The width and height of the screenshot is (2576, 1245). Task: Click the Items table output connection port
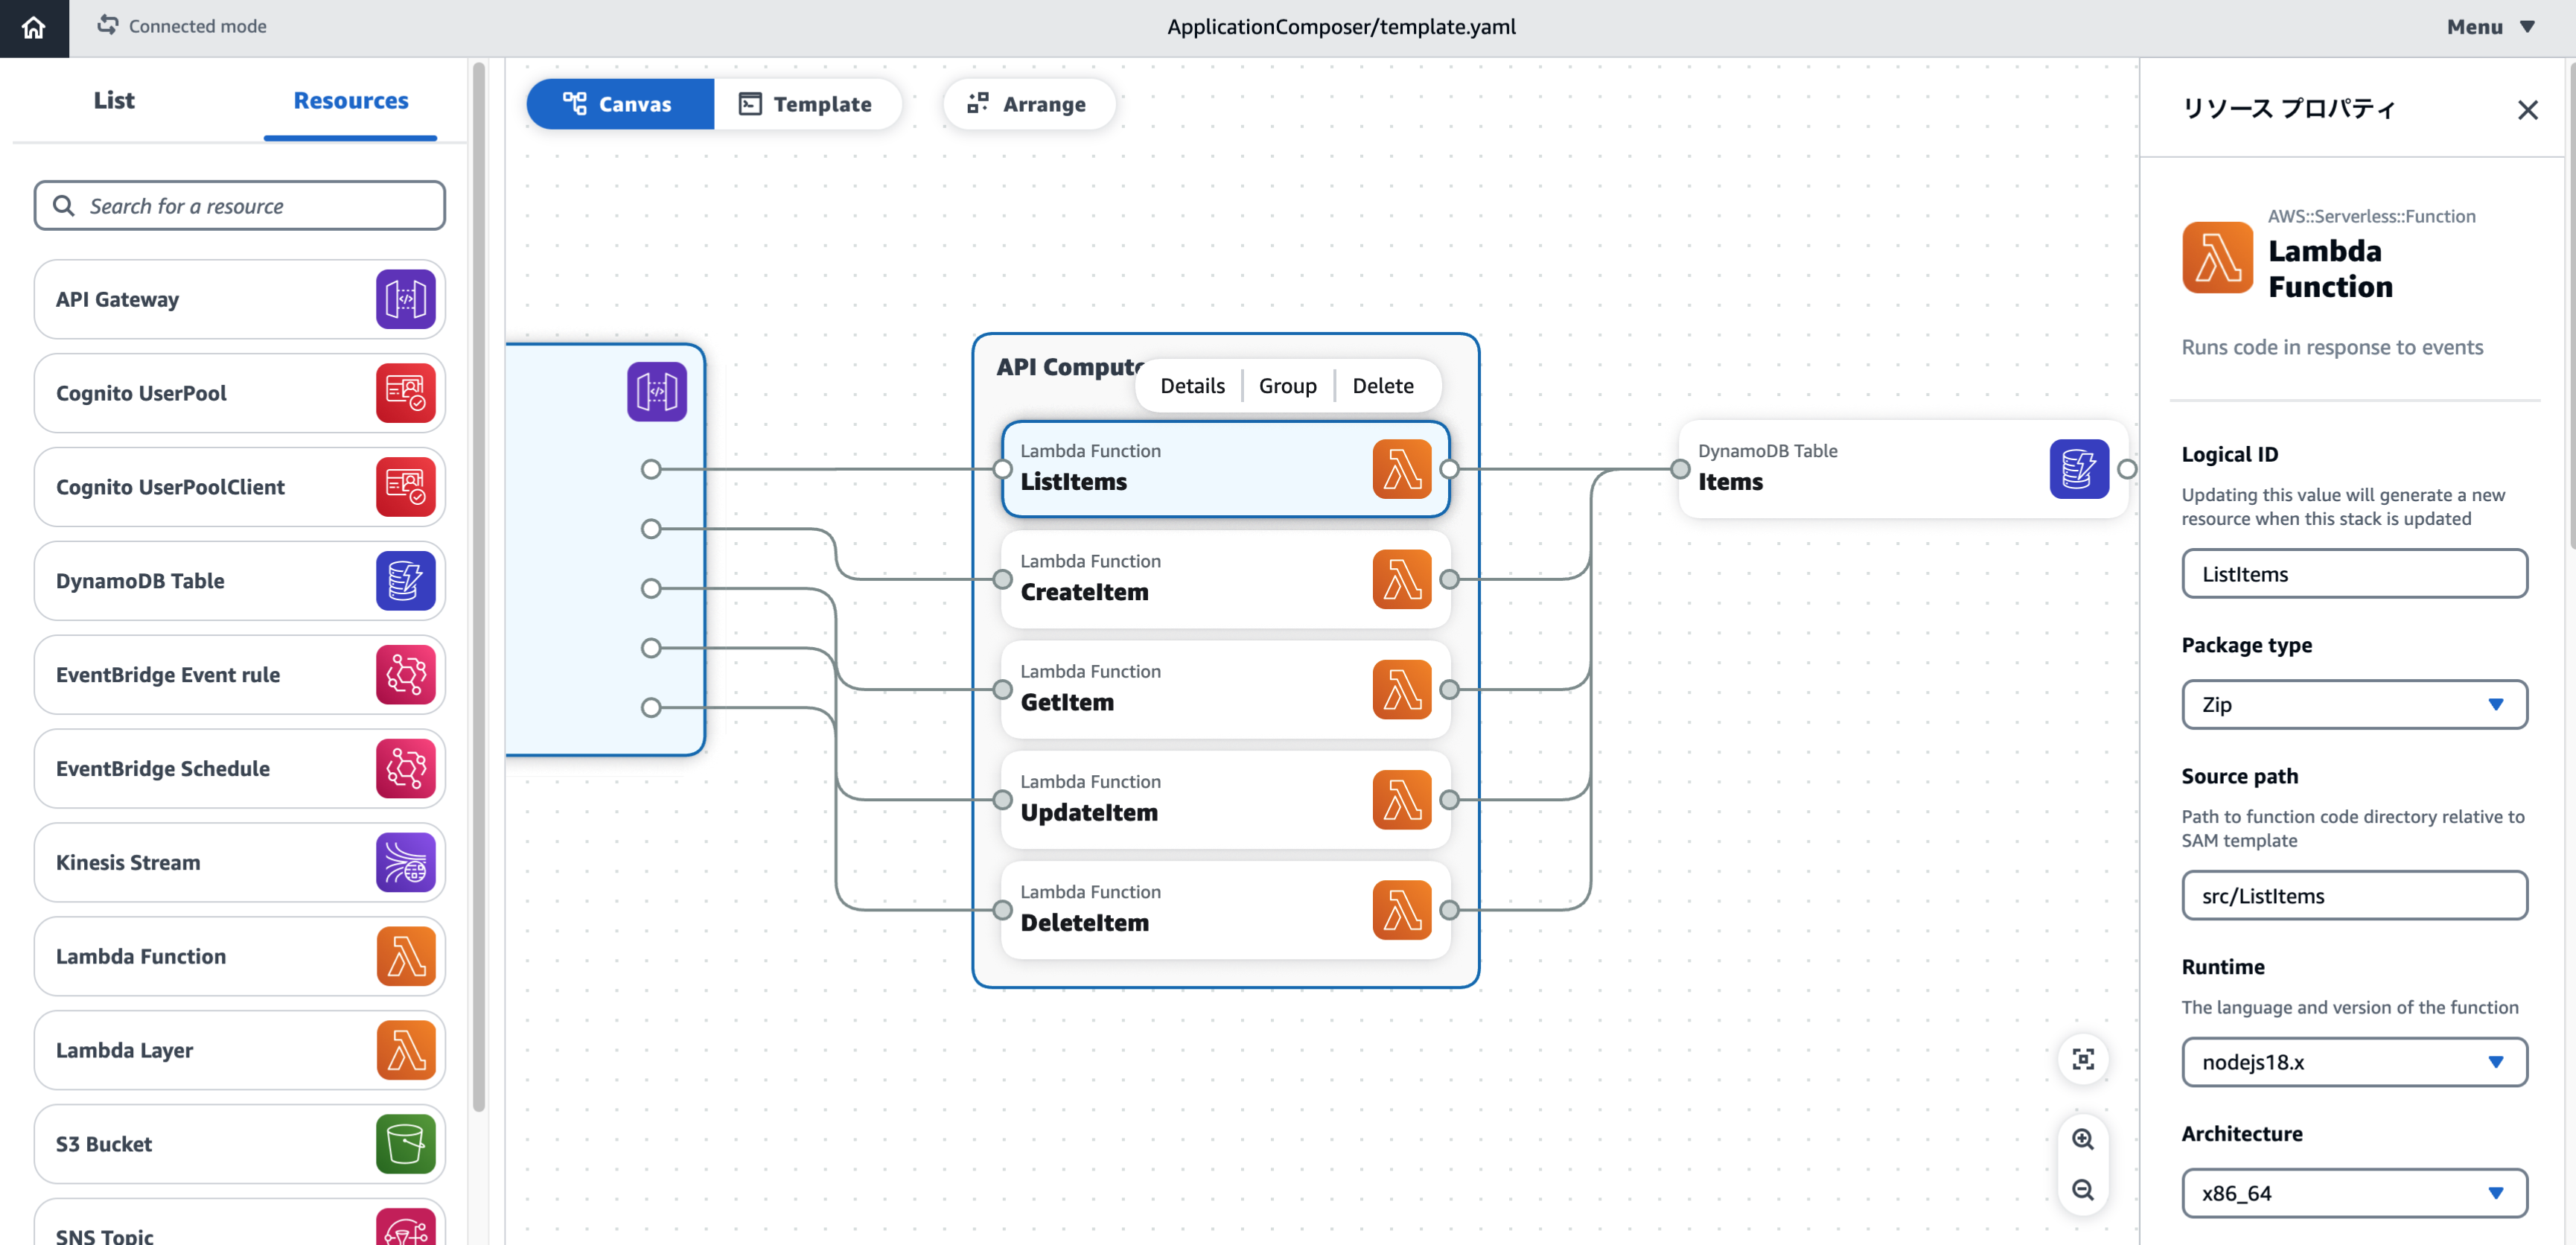point(2127,469)
